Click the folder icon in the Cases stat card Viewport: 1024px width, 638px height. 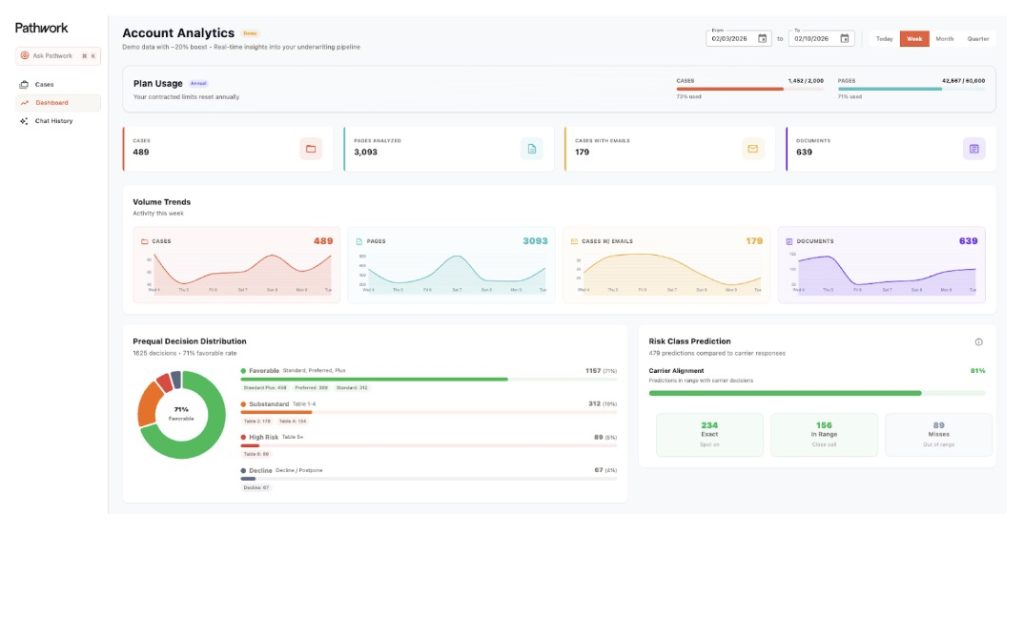[x=311, y=149]
